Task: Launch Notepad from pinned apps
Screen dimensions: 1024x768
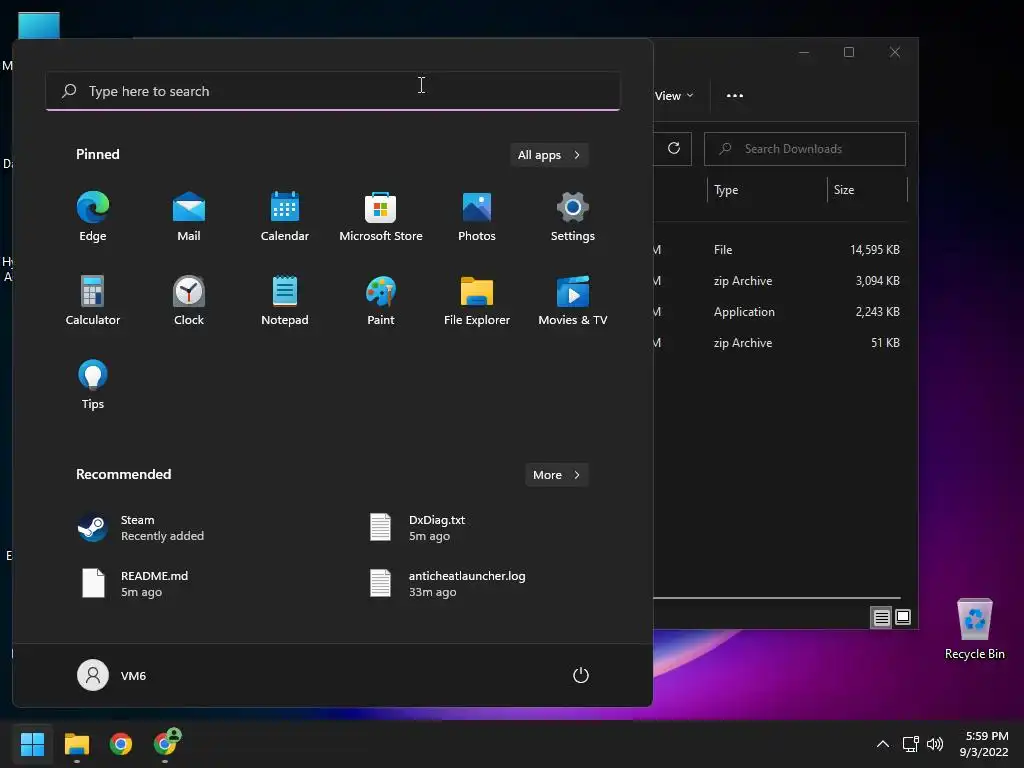Action: pyautogui.click(x=285, y=301)
